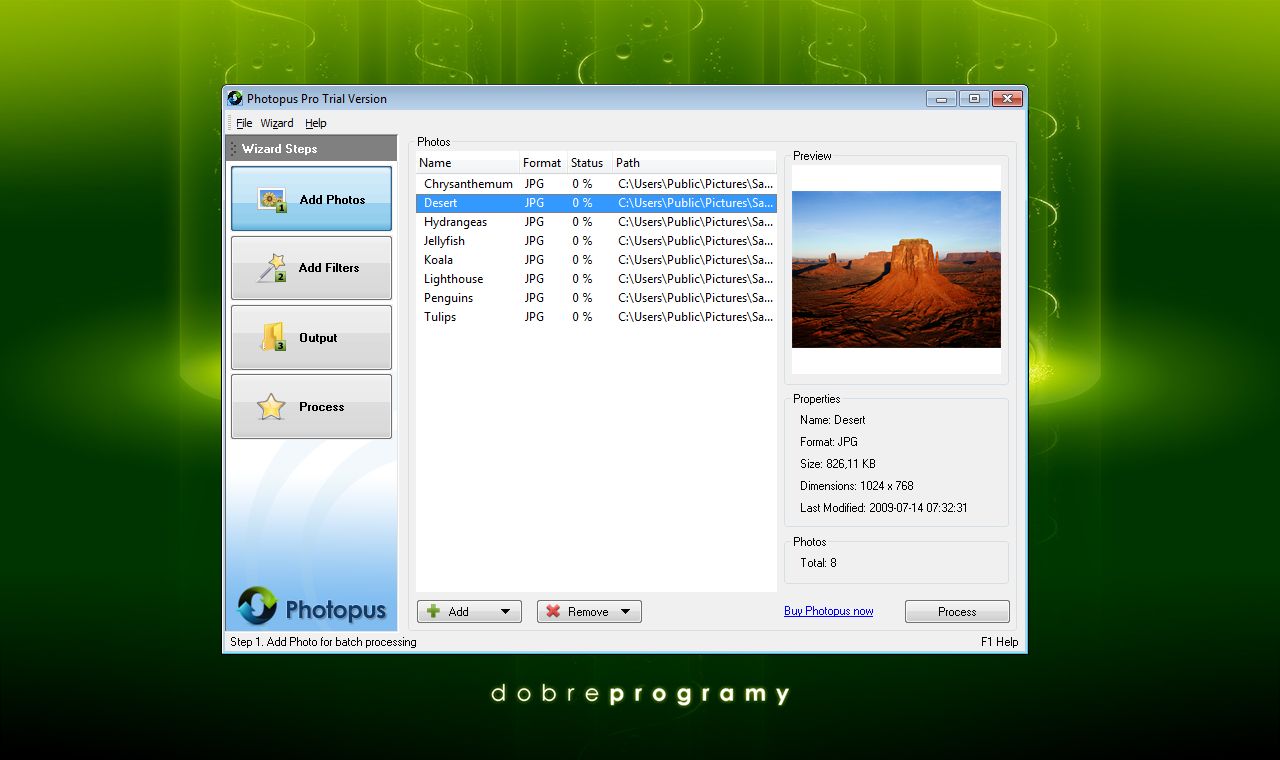1280x760 pixels.
Task: Click the green plus Add icon
Action: click(x=432, y=611)
